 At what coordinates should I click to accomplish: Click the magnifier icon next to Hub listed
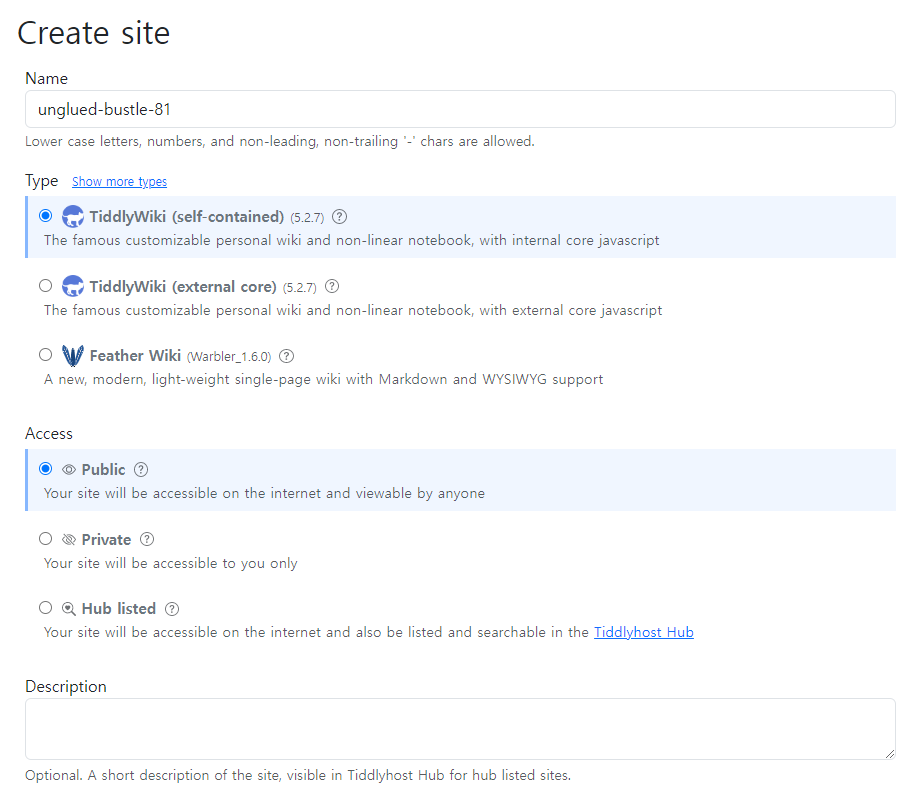(x=69, y=609)
